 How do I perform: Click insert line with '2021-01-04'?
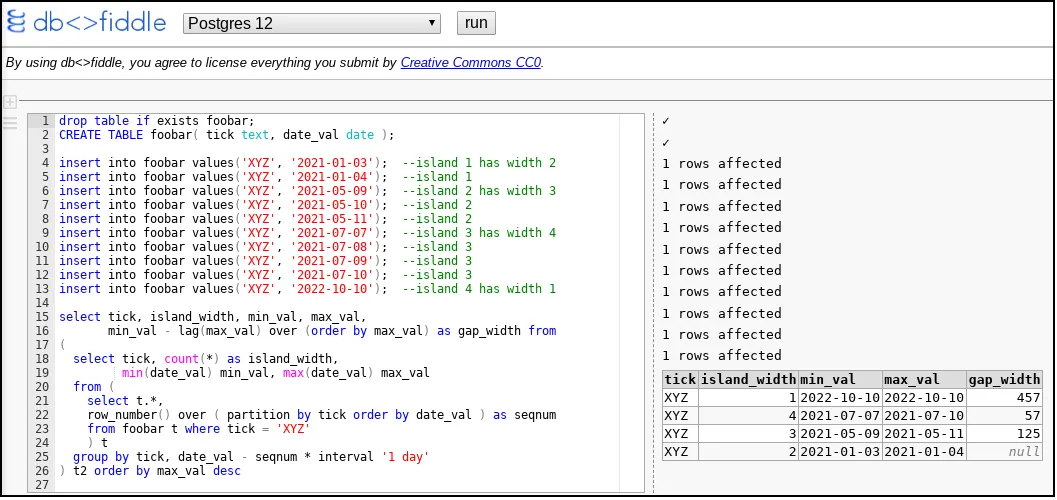pos(266,177)
